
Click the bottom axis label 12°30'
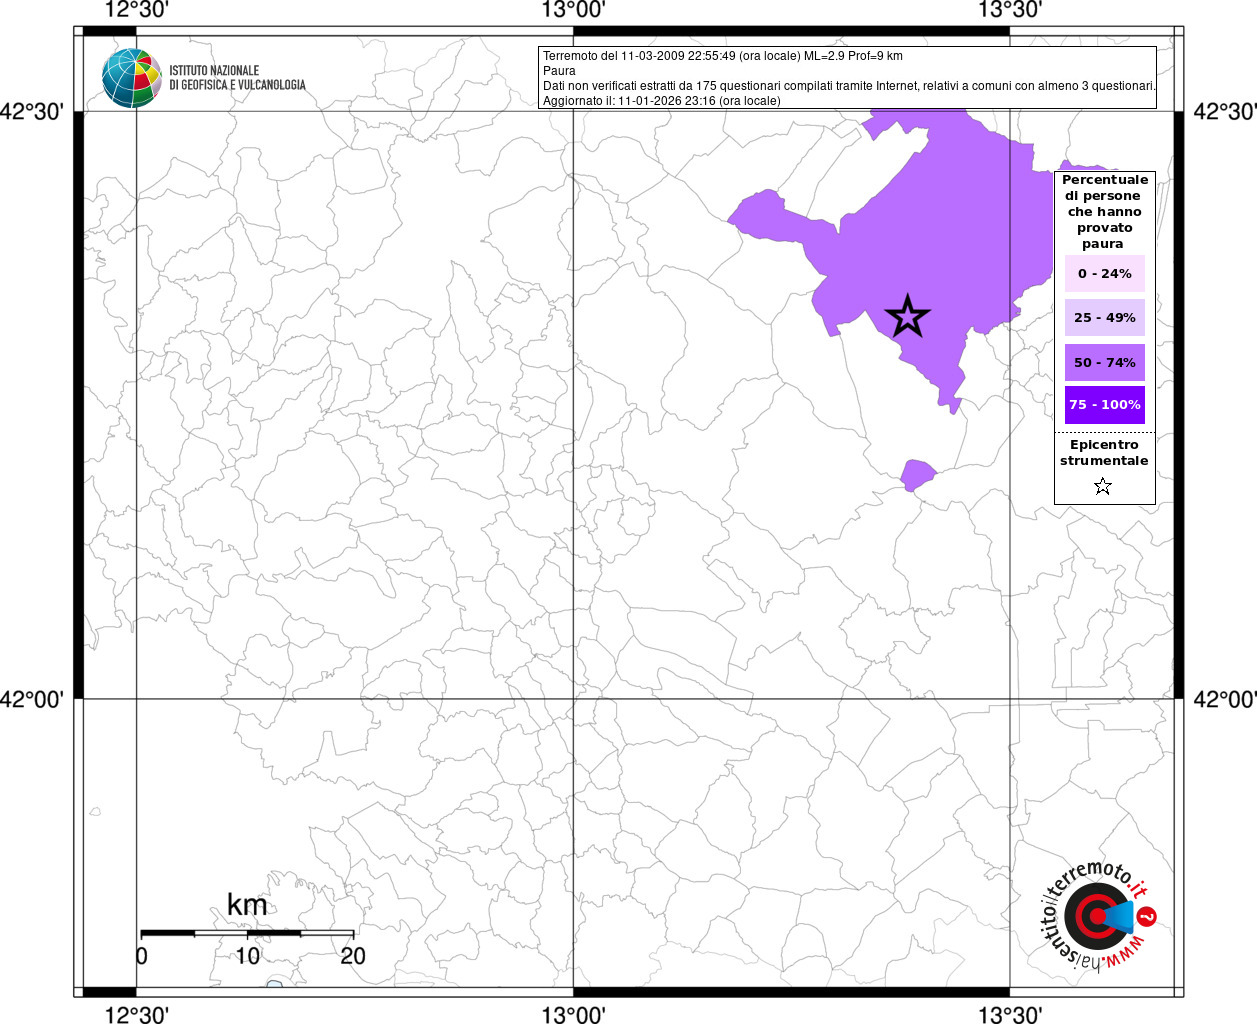(x=136, y=1014)
